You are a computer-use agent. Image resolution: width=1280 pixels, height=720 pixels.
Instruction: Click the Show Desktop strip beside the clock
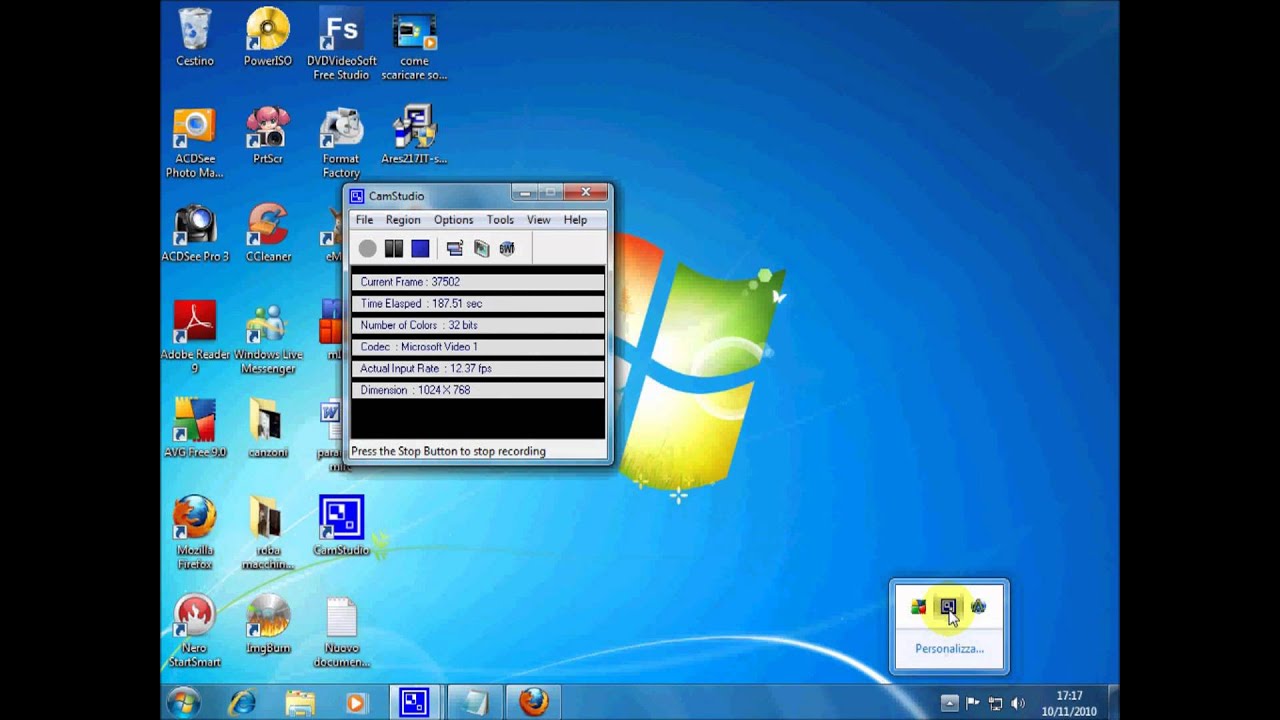click(x=1111, y=702)
